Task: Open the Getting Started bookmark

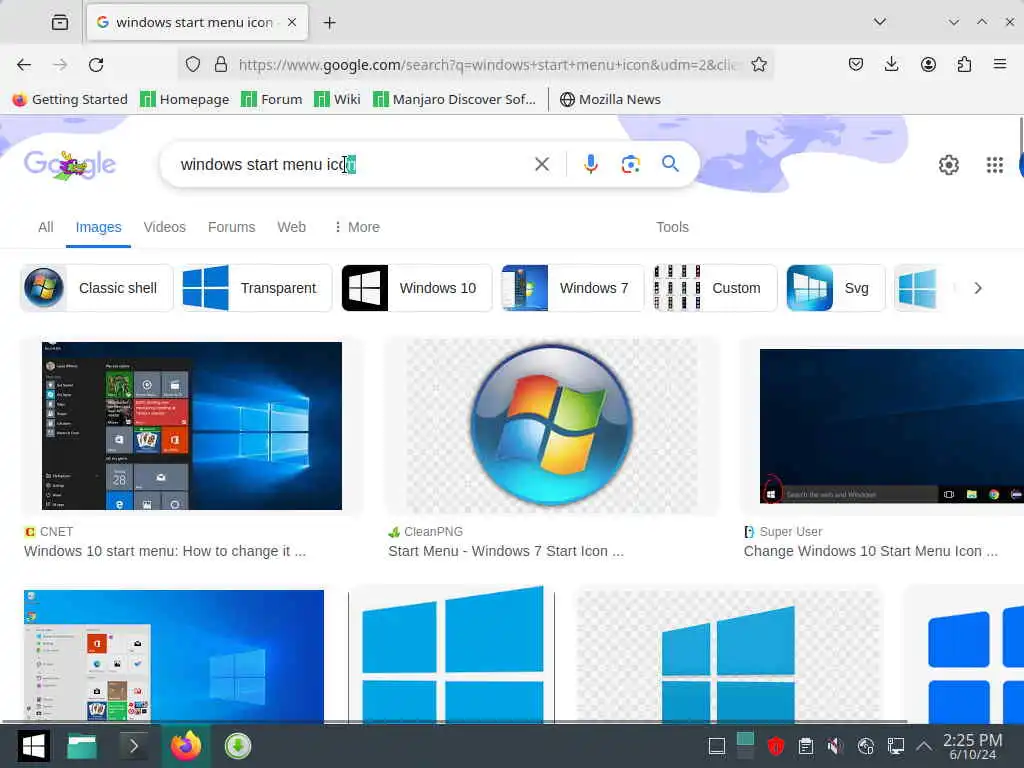Action: point(71,99)
